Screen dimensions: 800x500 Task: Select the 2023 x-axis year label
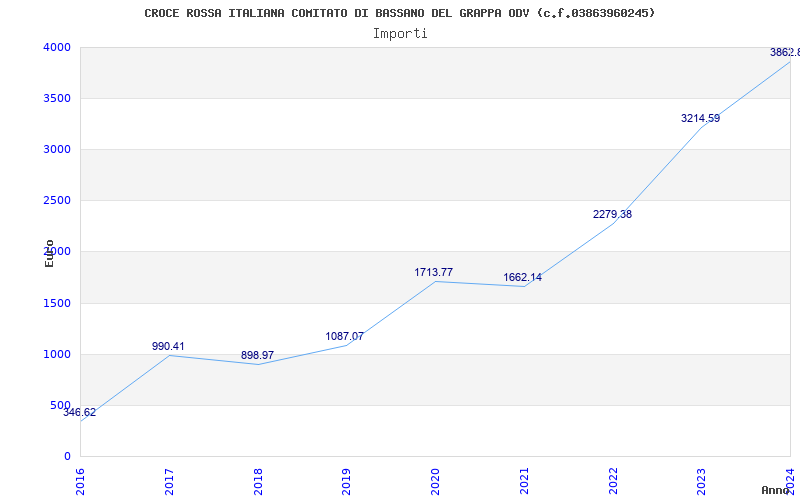tap(702, 482)
